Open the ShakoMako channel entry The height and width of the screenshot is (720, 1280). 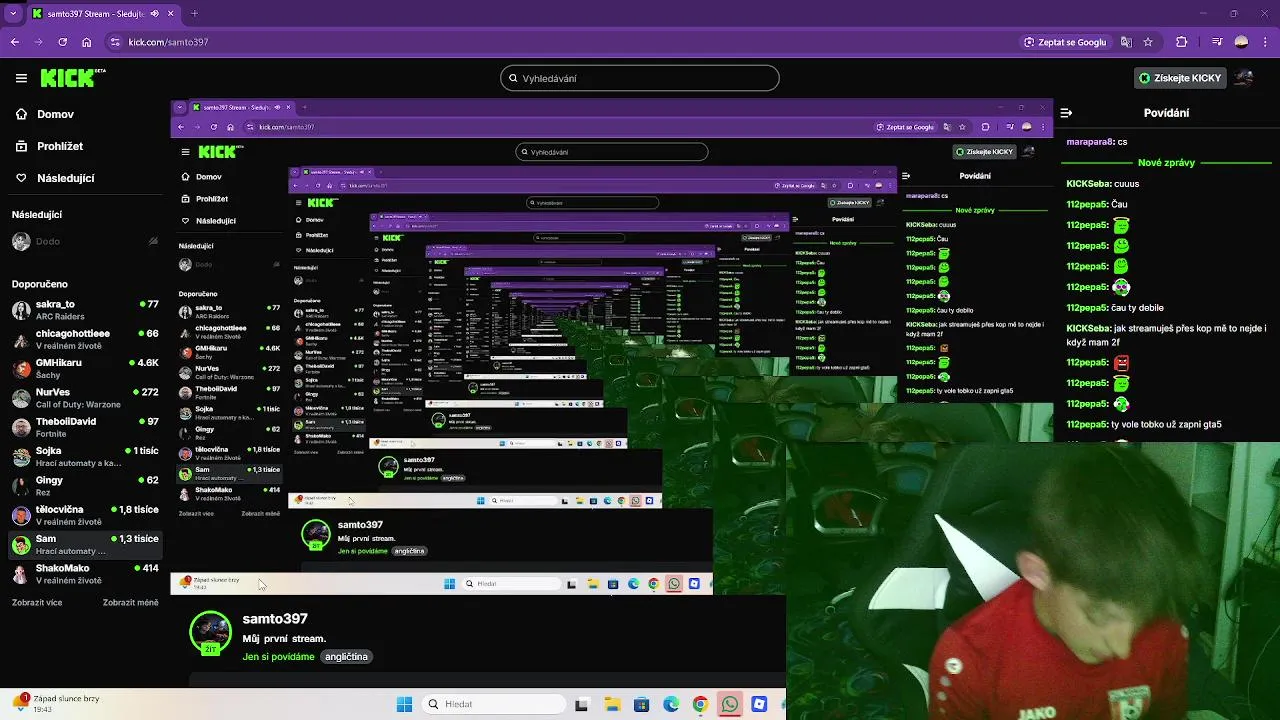point(85,574)
